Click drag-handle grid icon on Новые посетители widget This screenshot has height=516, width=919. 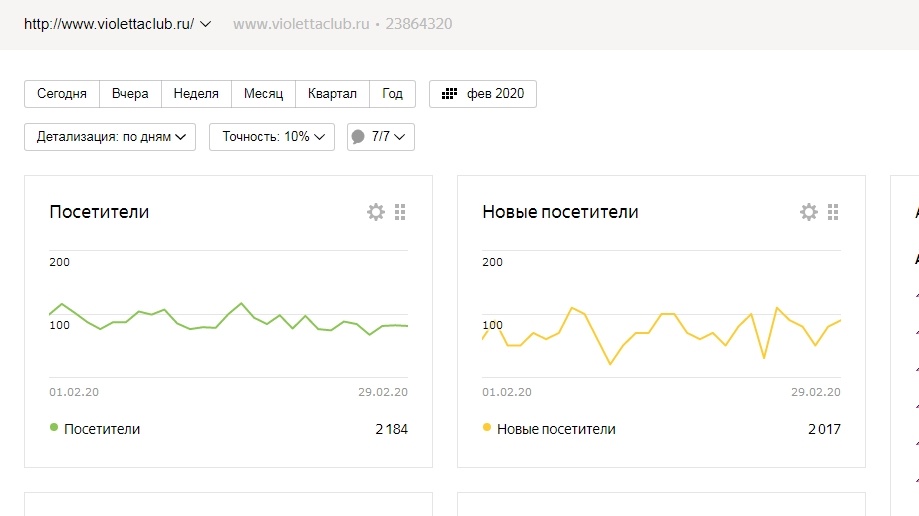click(833, 212)
